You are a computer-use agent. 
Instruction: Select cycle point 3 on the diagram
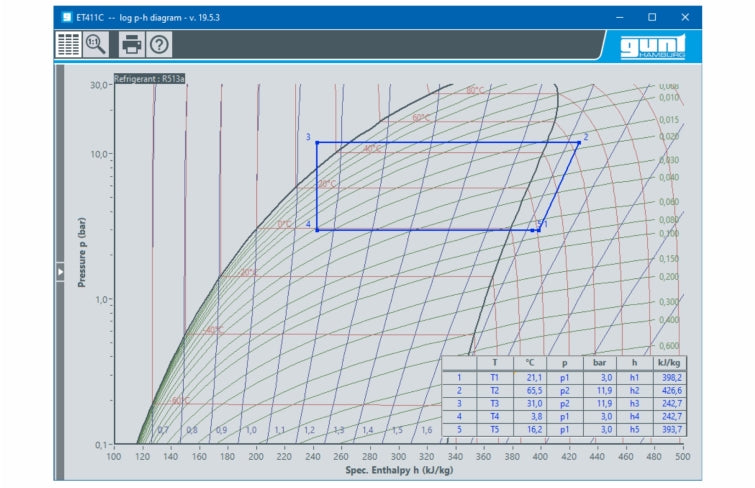pyautogui.click(x=317, y=142)
